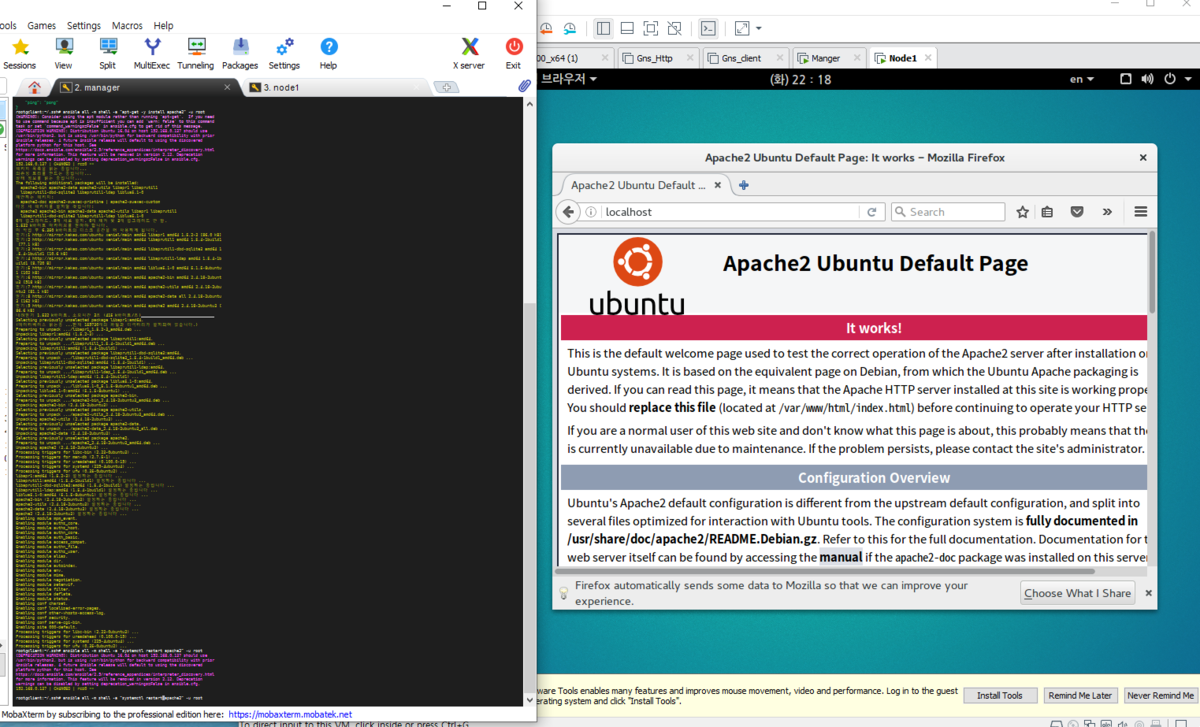Click VMware revert snapshot icon

pyautogui.click(x=546, y=28)
